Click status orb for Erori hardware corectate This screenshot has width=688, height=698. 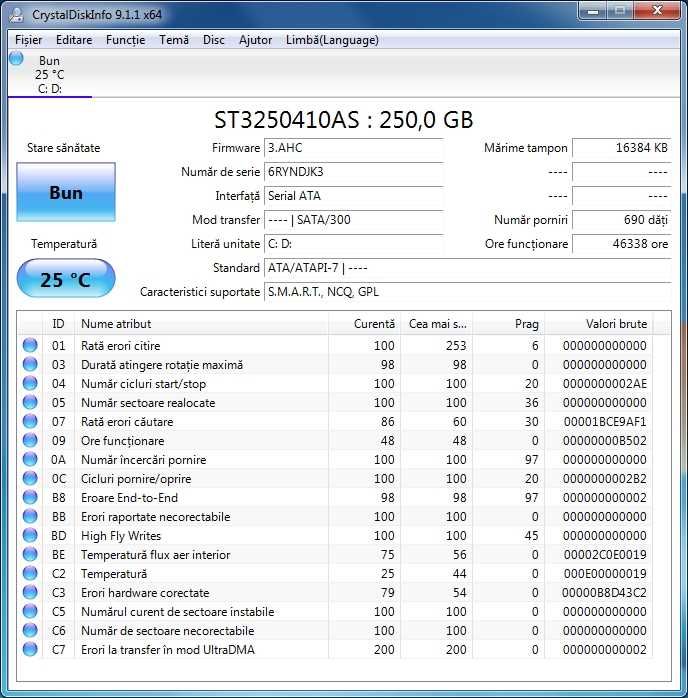30,592
